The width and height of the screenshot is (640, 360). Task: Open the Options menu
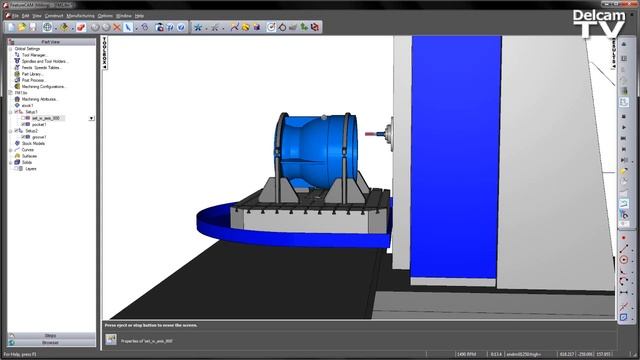coord(105,16)
